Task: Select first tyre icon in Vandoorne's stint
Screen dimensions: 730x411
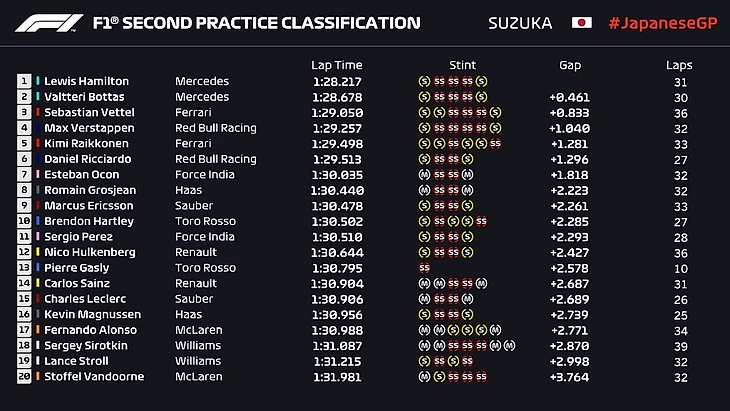Action: click(425, 376)
